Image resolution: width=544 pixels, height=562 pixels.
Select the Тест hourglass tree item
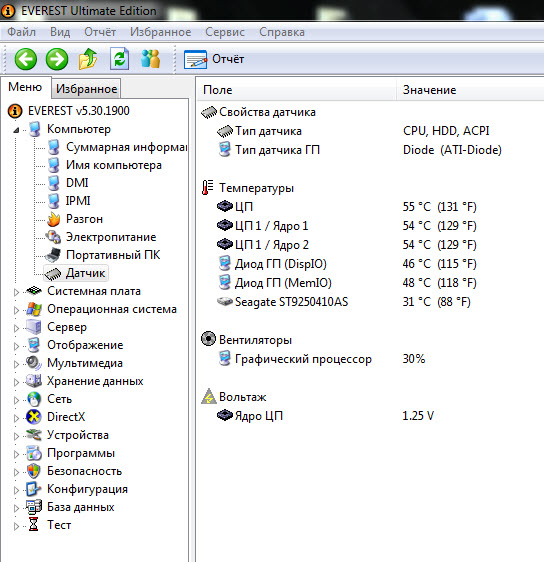[49, 525]
